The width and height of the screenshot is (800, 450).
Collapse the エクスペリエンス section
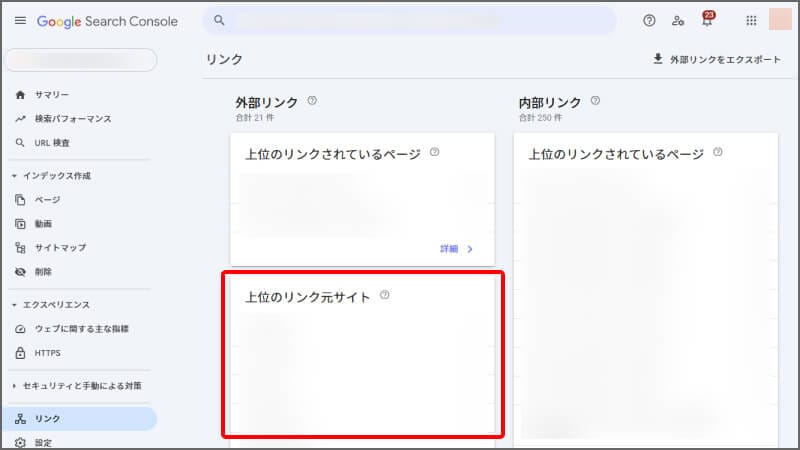click(14, 305)
